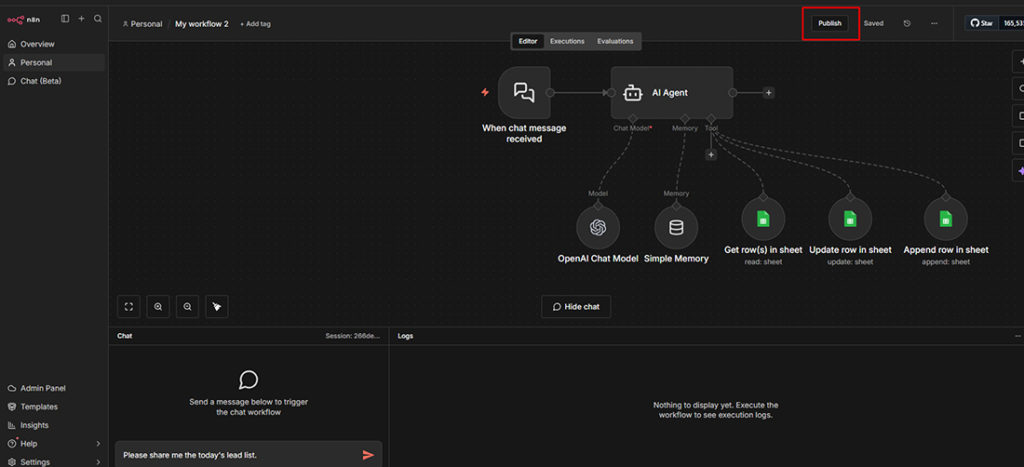This screenshot has width=1024, height=467.
Task: Click the n8n logo
Action: 24,20
